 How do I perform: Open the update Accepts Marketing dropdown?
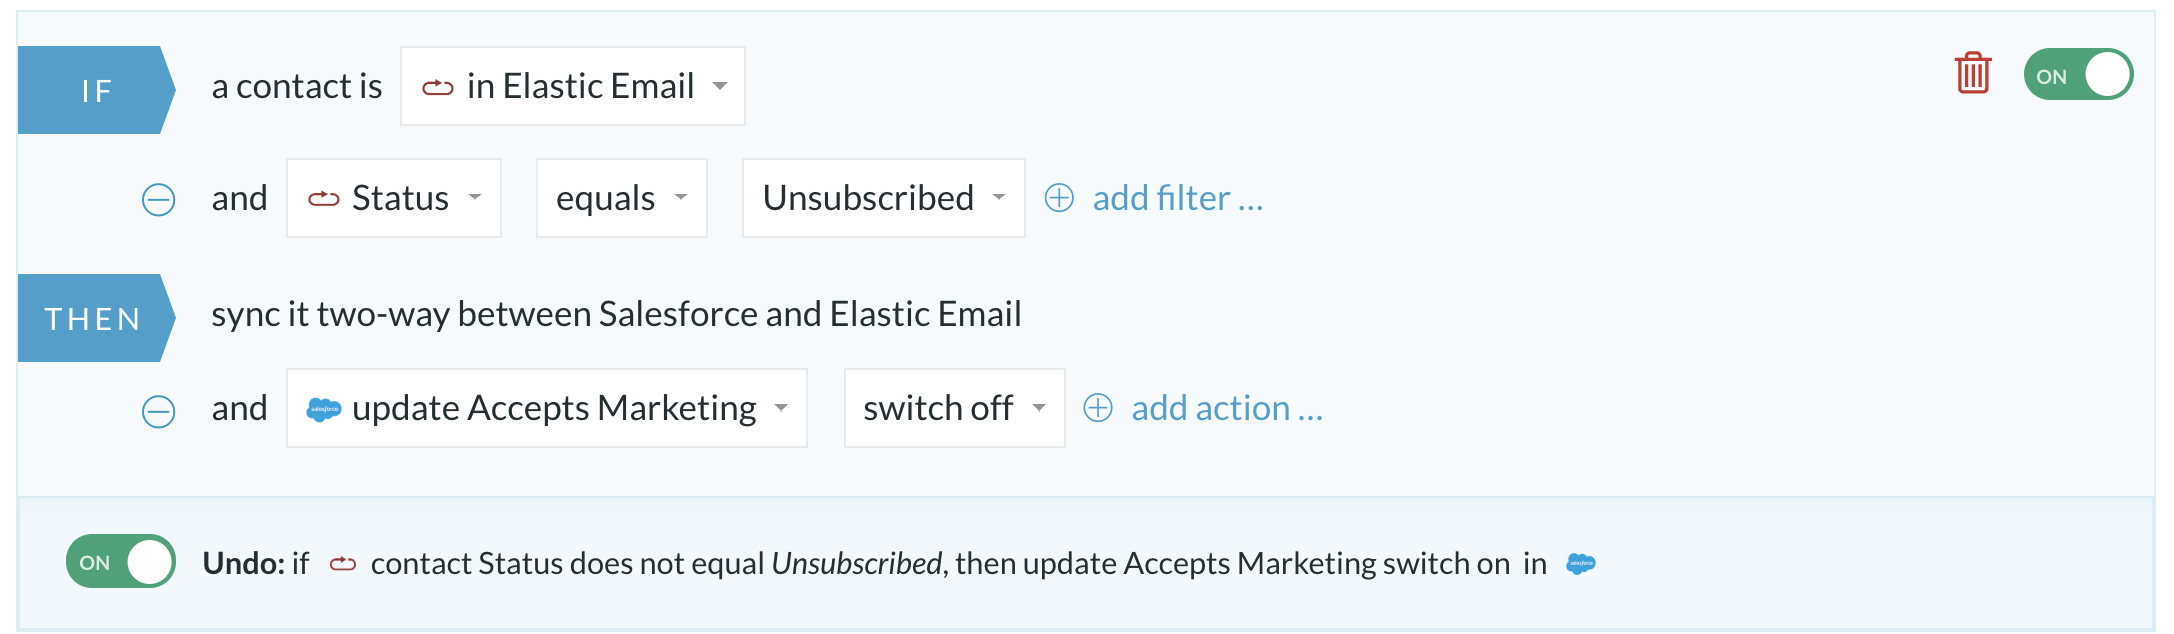coord(547,408)
